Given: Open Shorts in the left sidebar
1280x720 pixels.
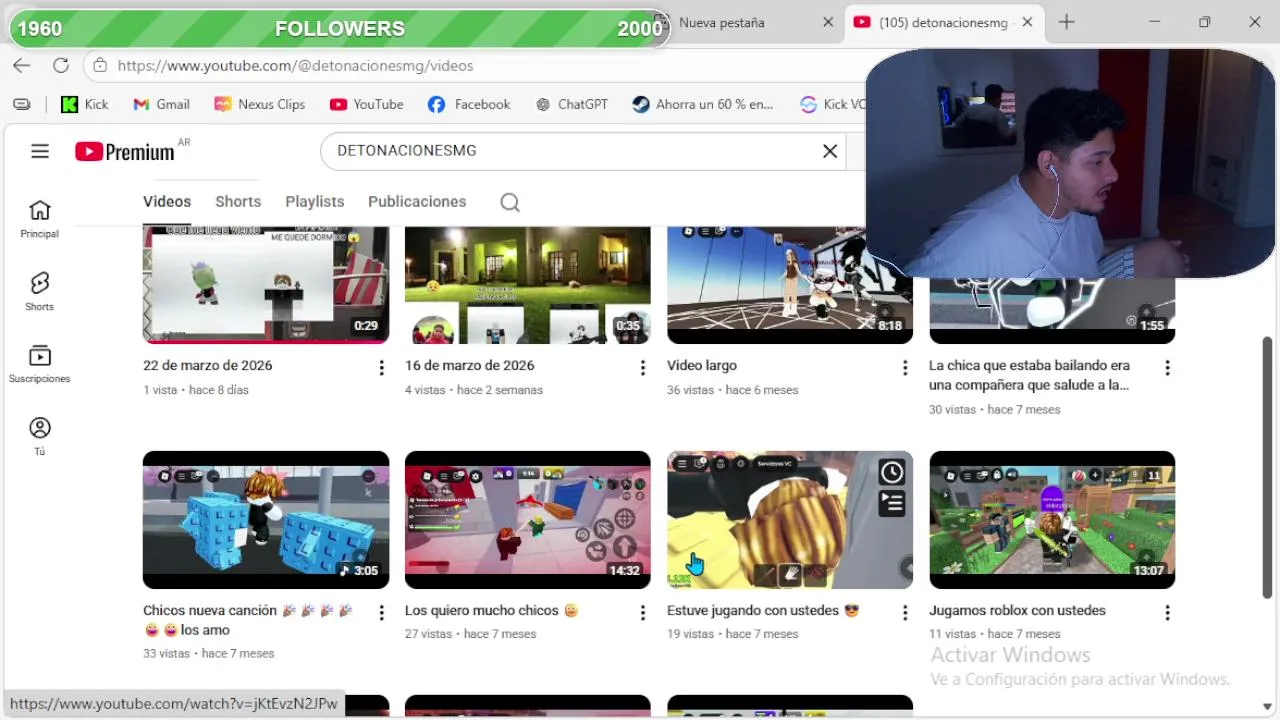Looking at the screenshot, I should pos(40,292).
